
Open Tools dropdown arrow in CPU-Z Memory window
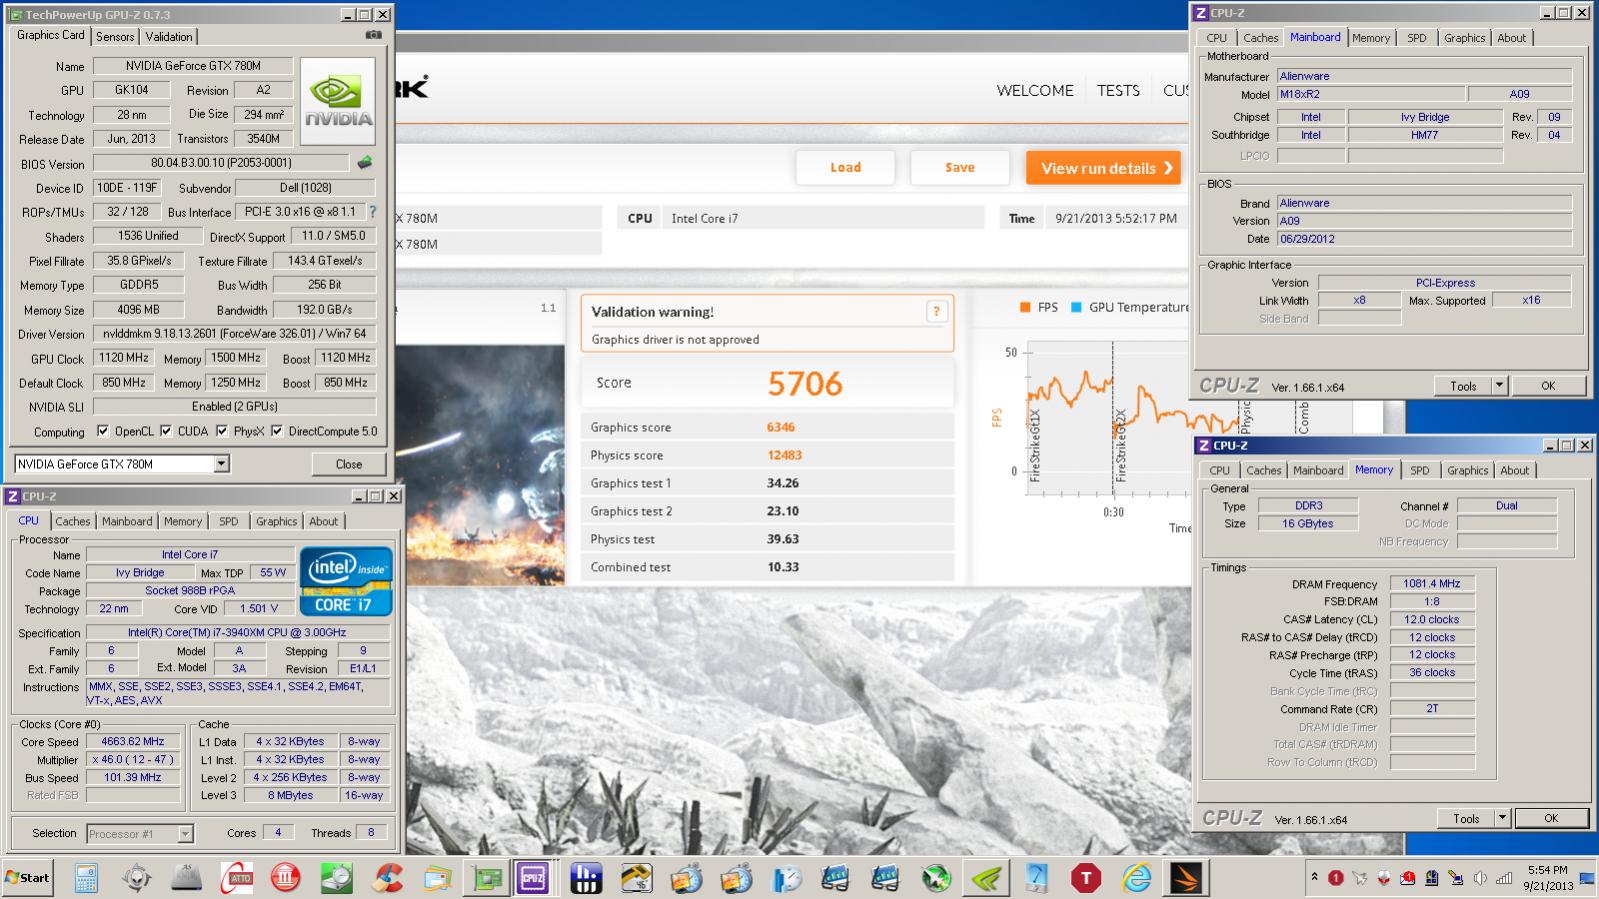1502,818
